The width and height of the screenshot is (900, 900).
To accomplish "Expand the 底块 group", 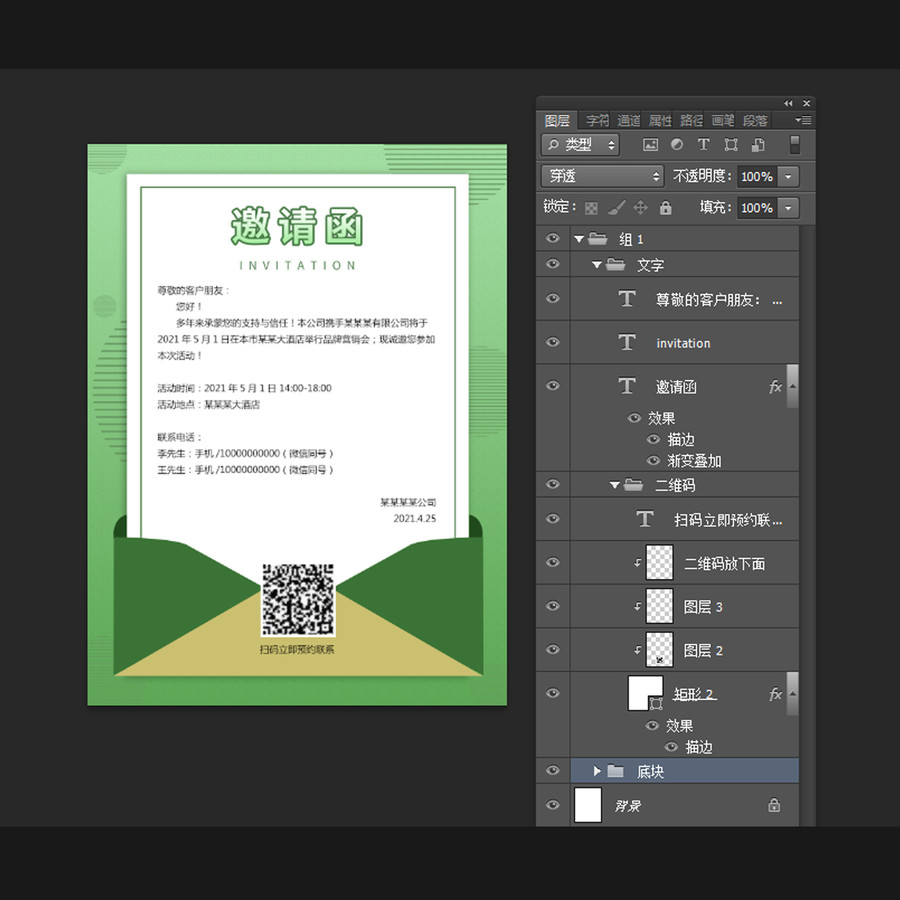I will (x=597, y=771).
